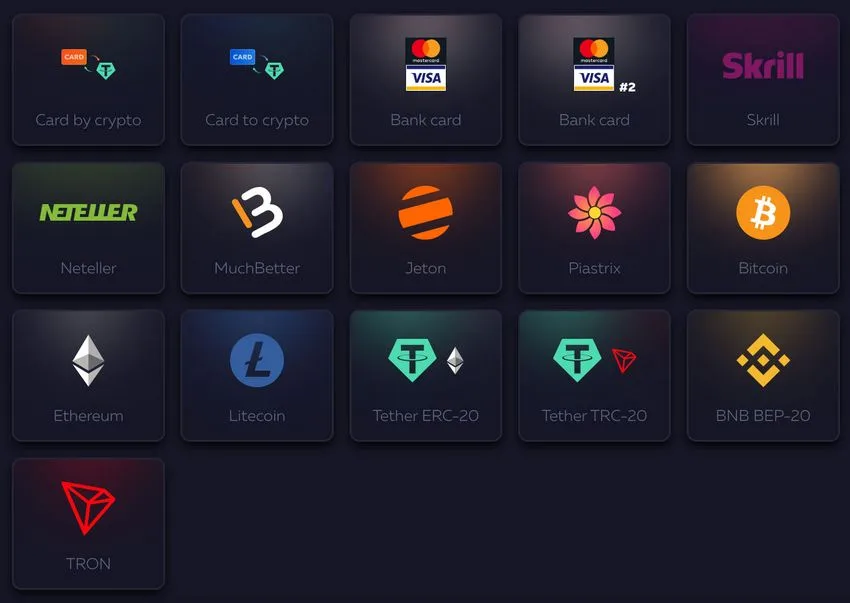Open the MuchBetter payment option
The width and height of the screenshot is (850, 603).
click(x=257, y=228)
